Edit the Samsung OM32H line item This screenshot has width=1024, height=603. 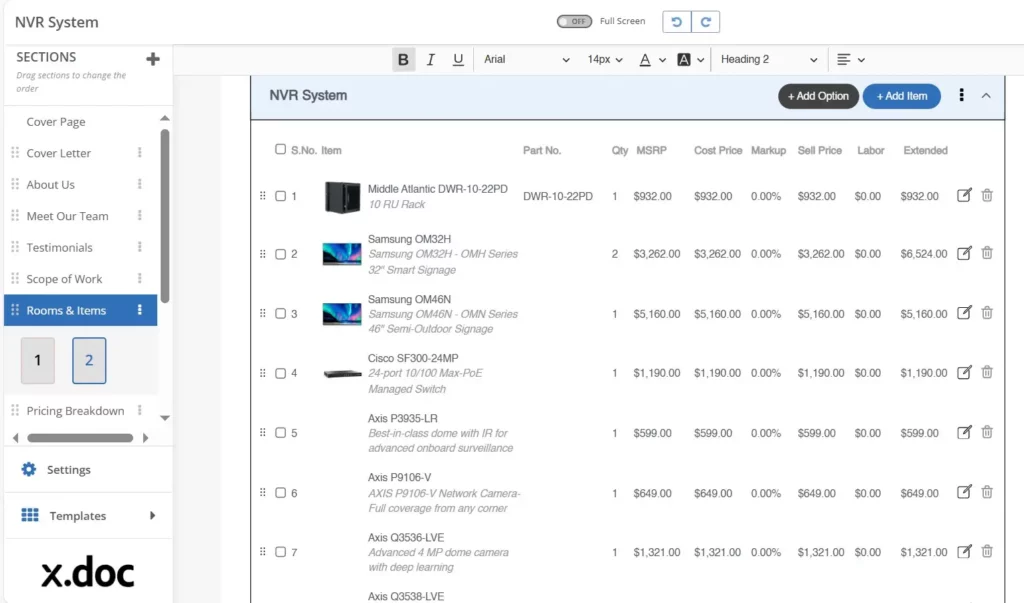pos(963,253)
